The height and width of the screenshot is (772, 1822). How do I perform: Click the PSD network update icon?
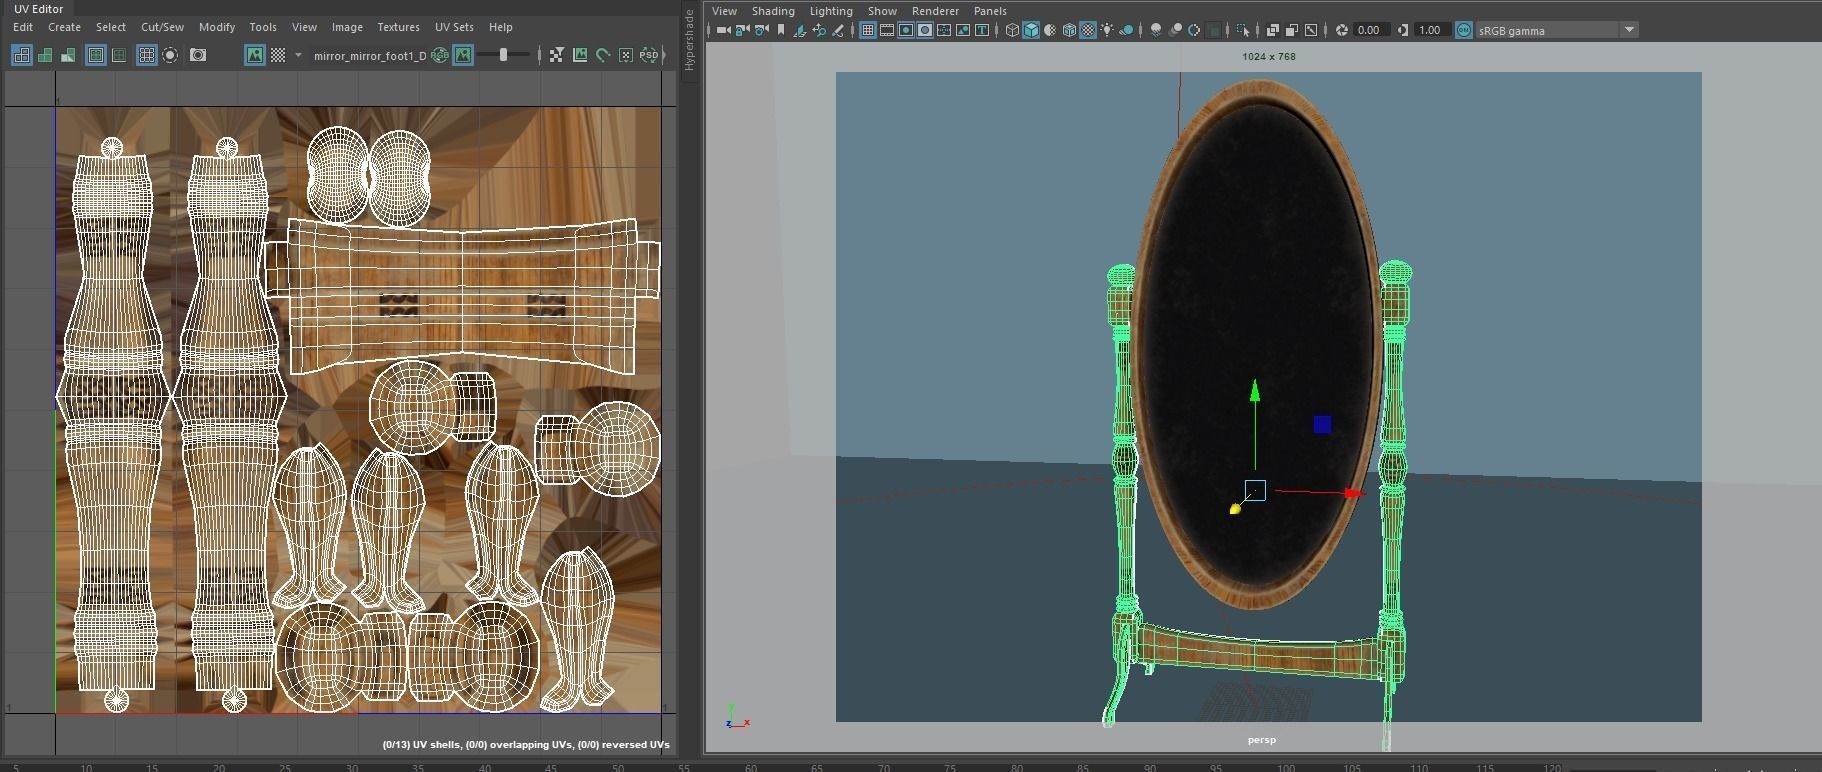[649, 55]
